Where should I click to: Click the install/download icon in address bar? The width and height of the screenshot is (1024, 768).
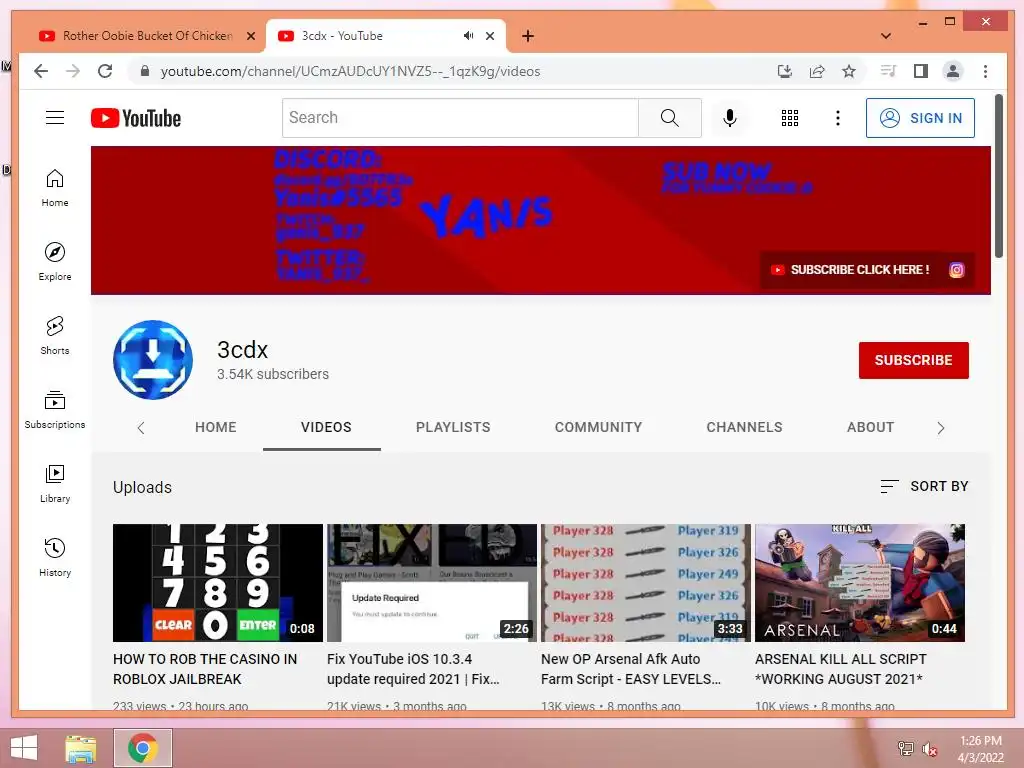point(785,71)
